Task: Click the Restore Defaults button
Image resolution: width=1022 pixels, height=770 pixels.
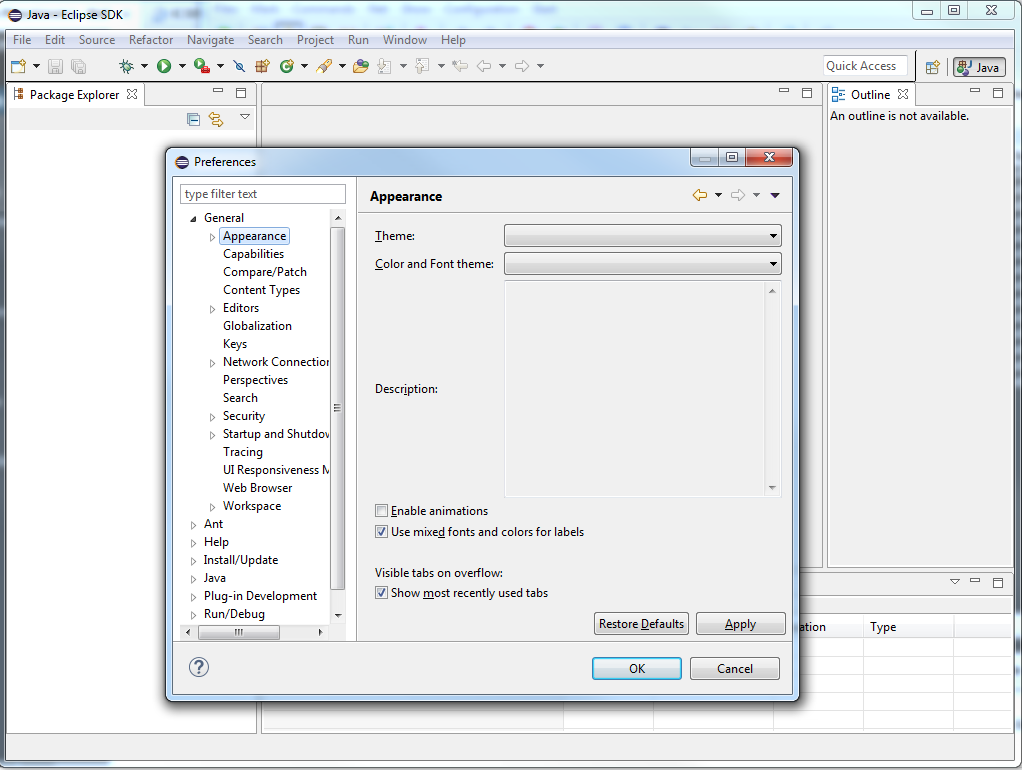Action: [x=641, y=624]
